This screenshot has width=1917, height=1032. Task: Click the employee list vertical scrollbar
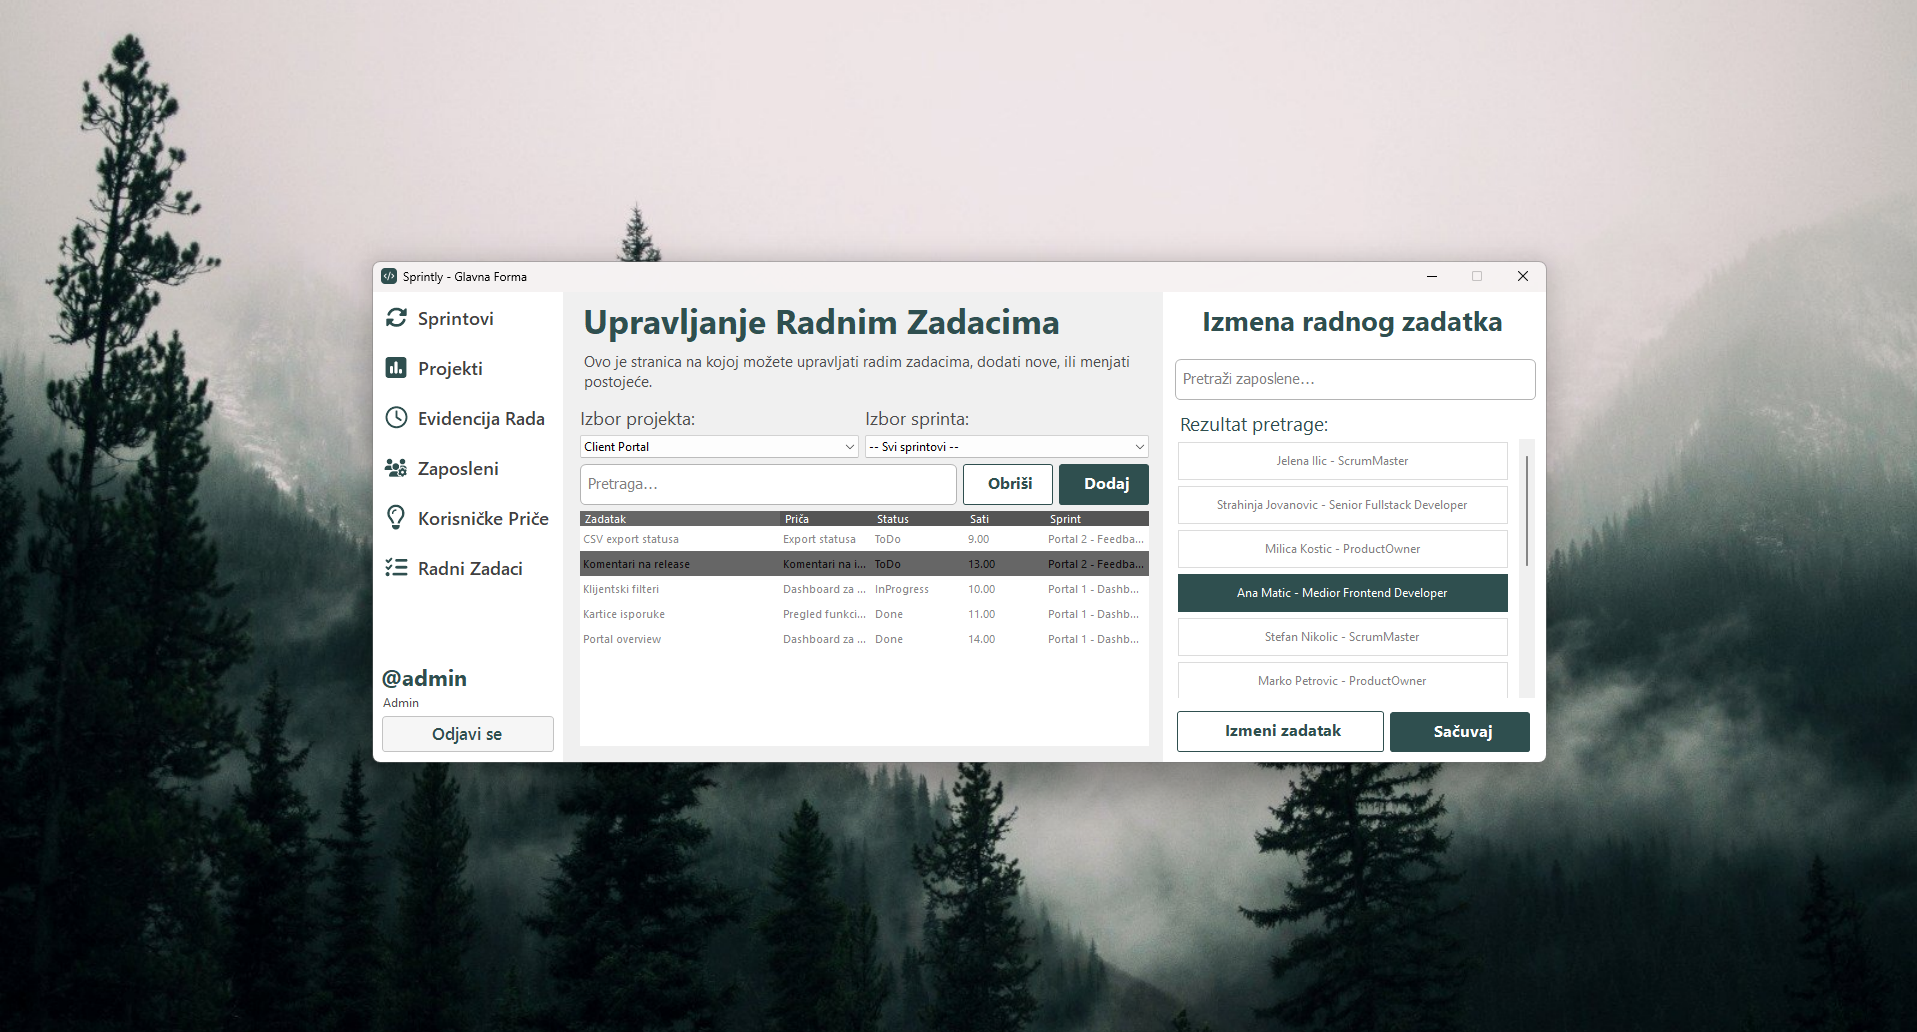coord(1526,510)
